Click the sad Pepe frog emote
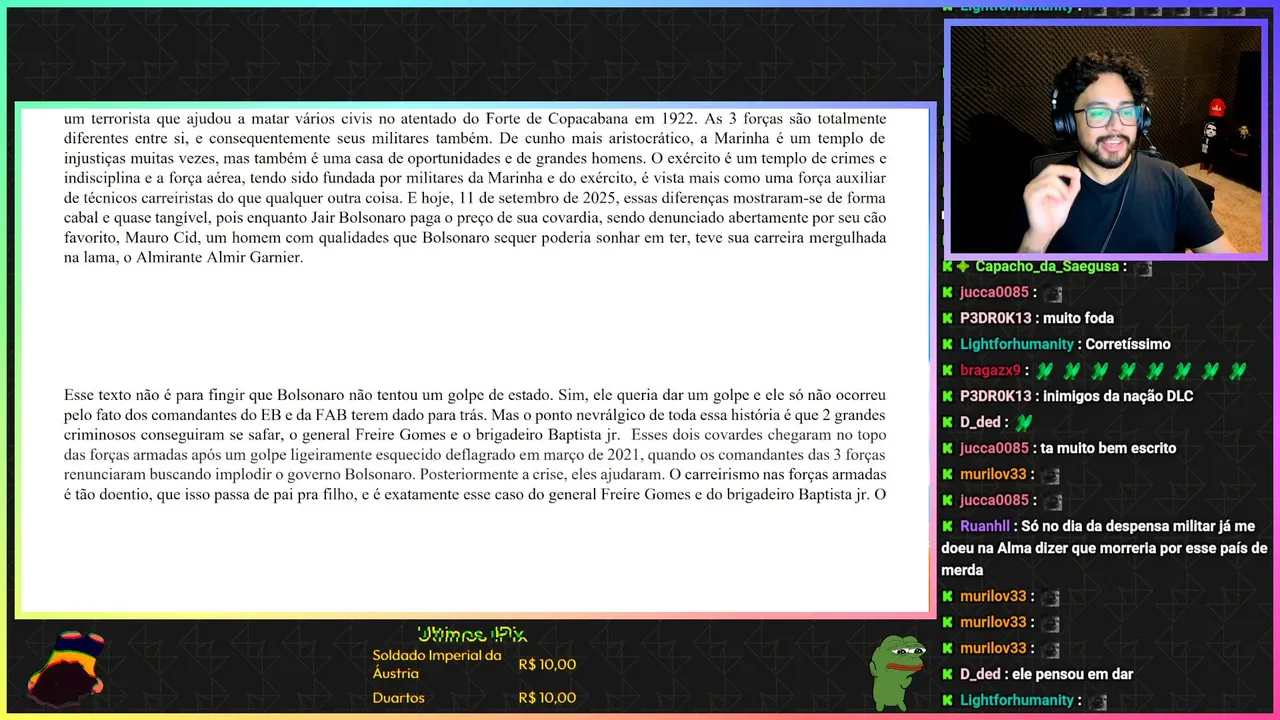The width and height of the screenshot is (1280, 720). pos(897,671)
